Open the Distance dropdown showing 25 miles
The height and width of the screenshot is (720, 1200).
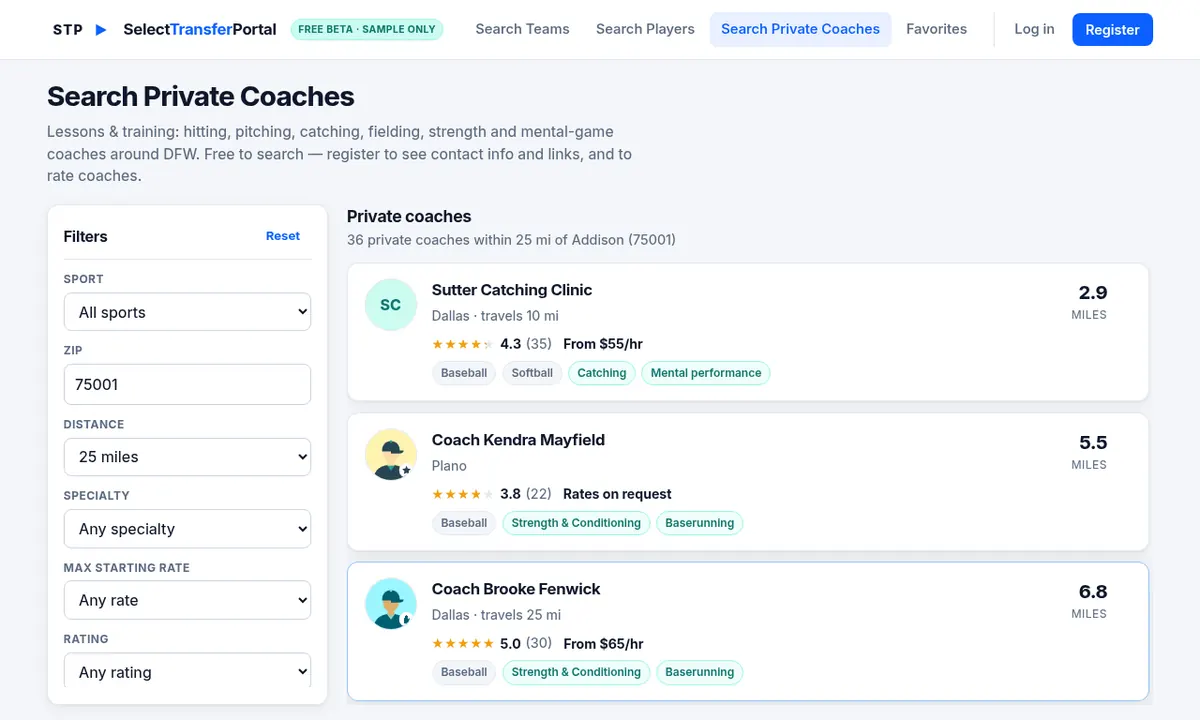(x=187, y=457)
